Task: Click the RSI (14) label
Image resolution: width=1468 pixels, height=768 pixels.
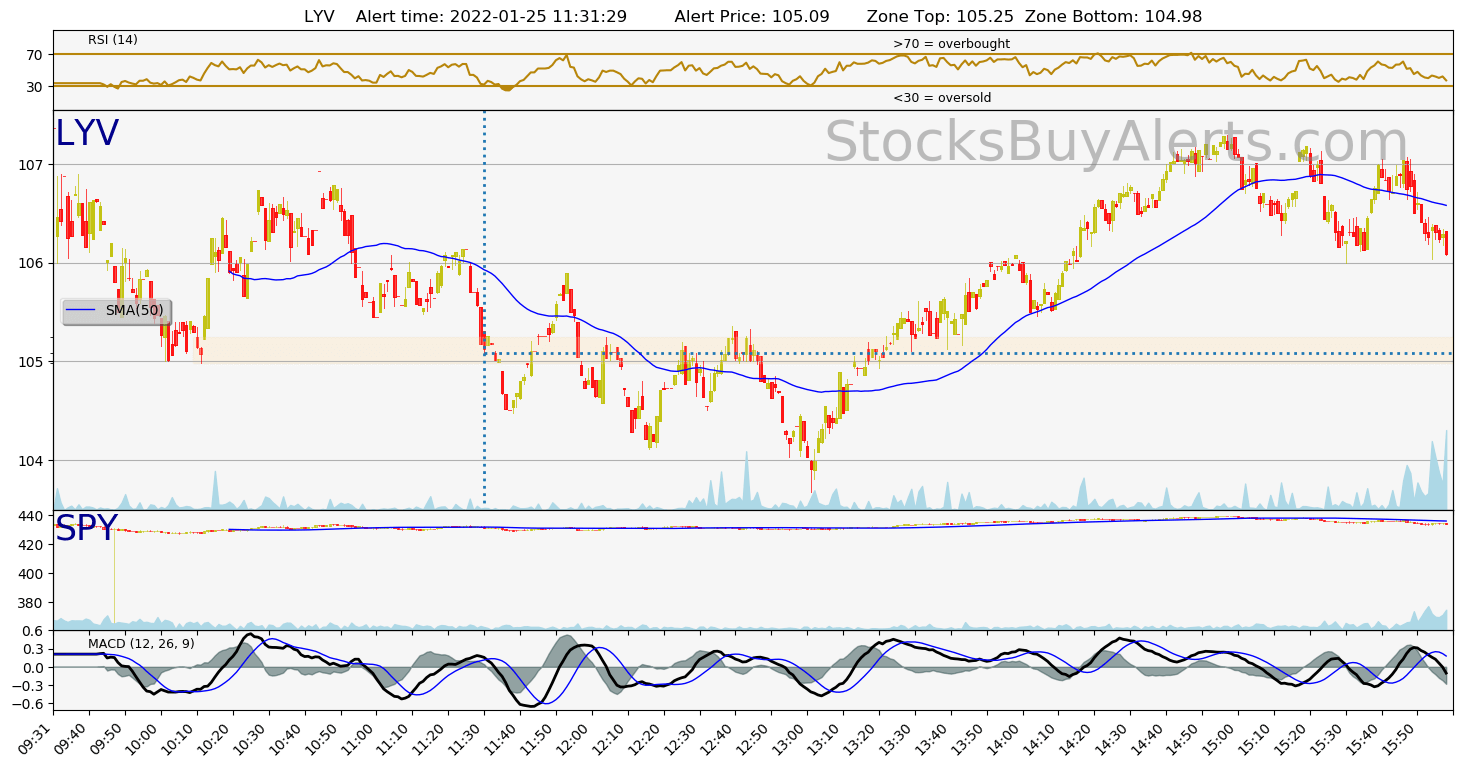Action: click(x=113, y=40)
